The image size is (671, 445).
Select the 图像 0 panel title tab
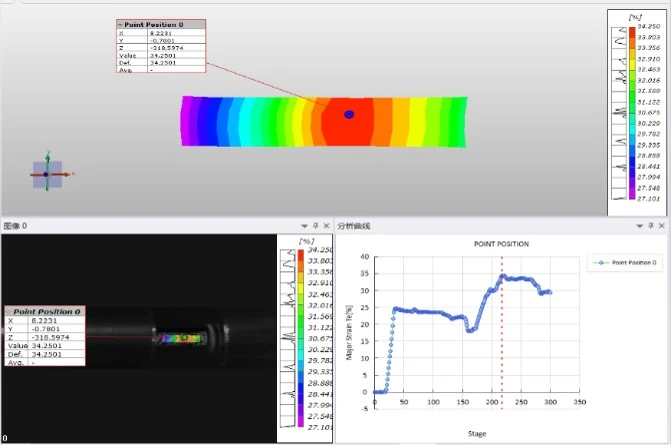point(15,226)
